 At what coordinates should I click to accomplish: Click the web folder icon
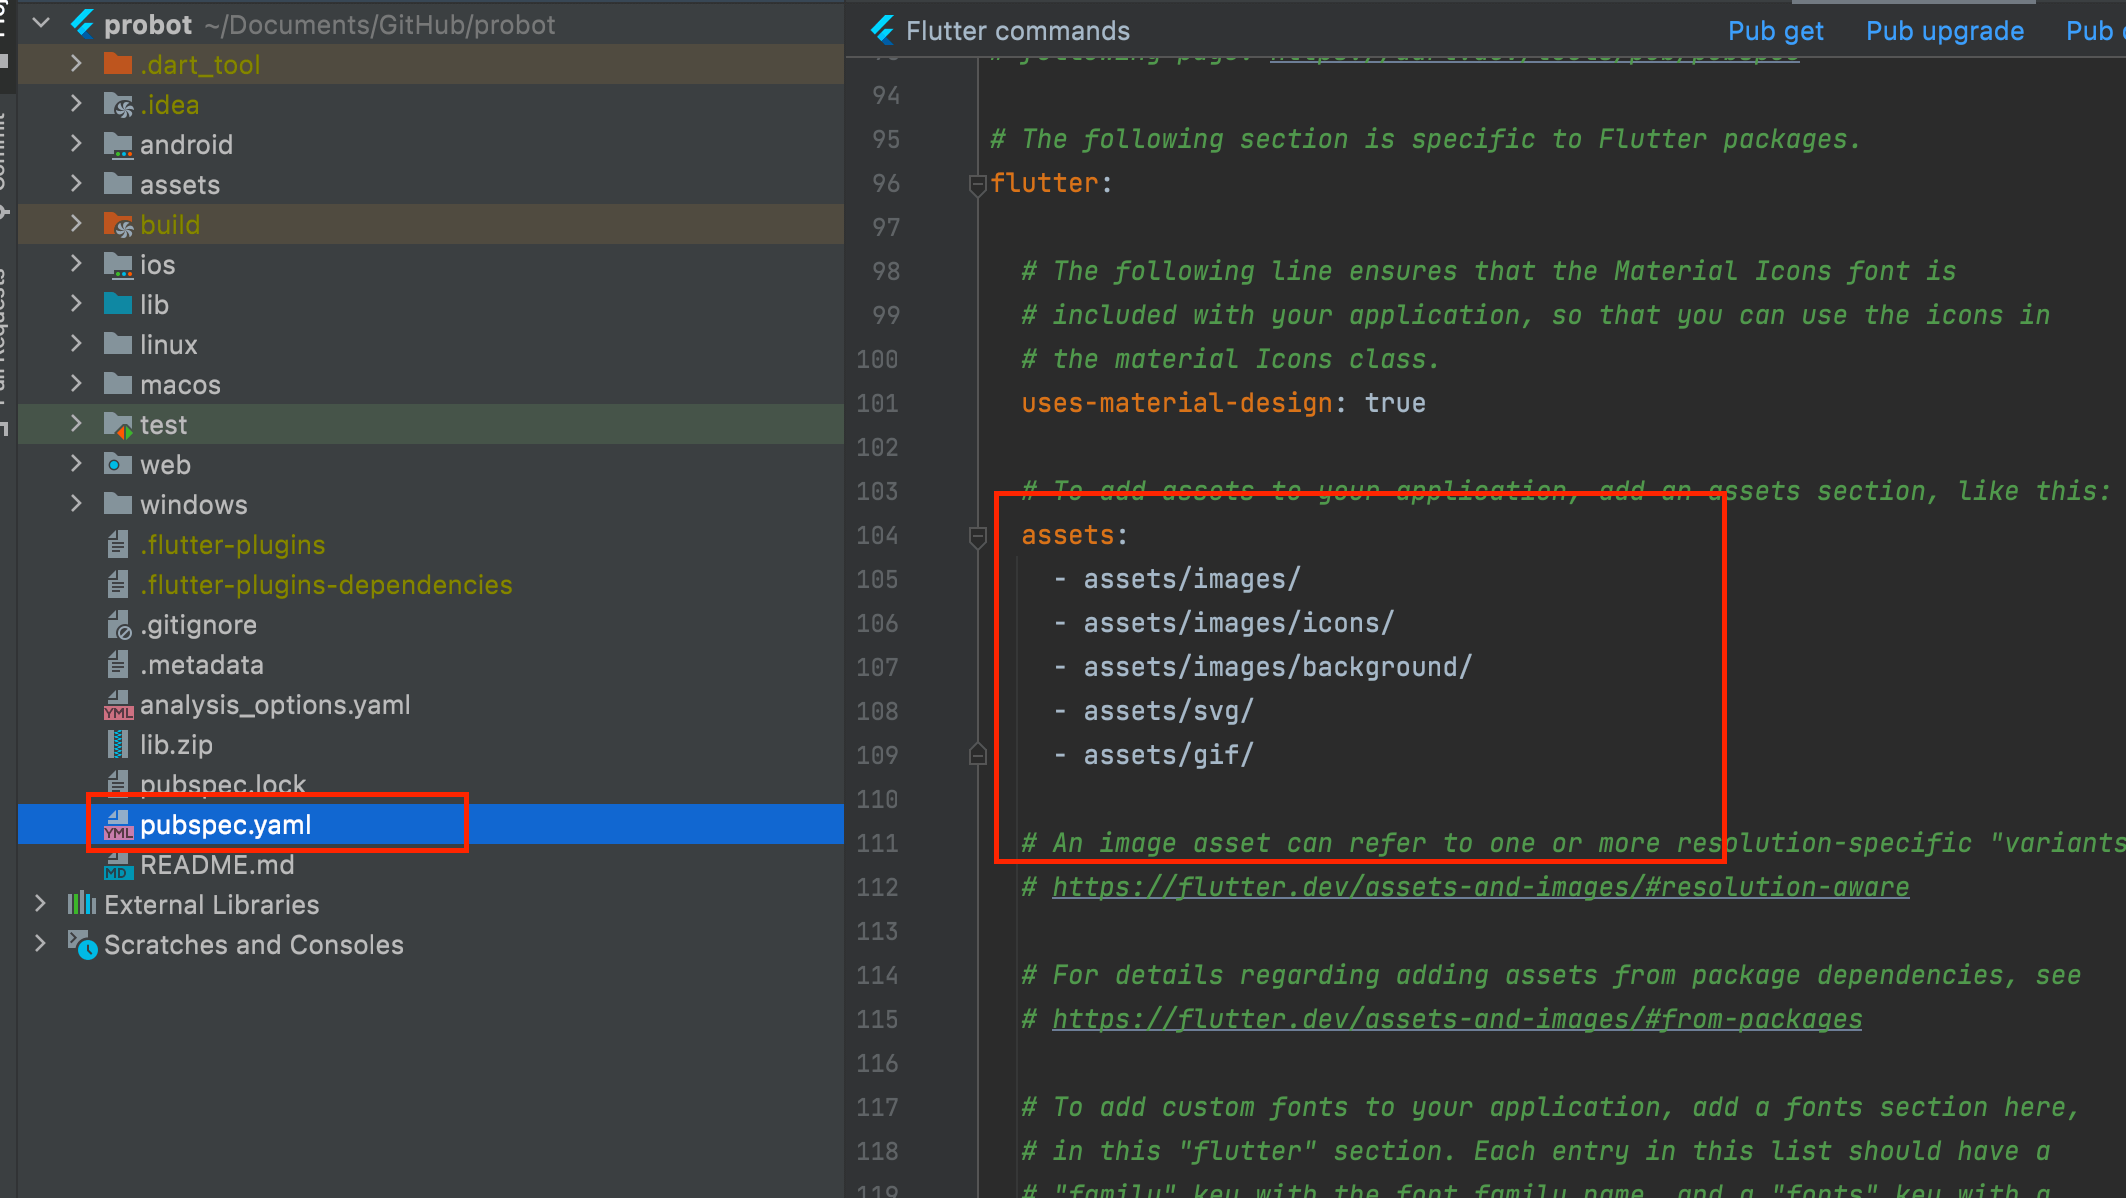click(x=118, y=464)
